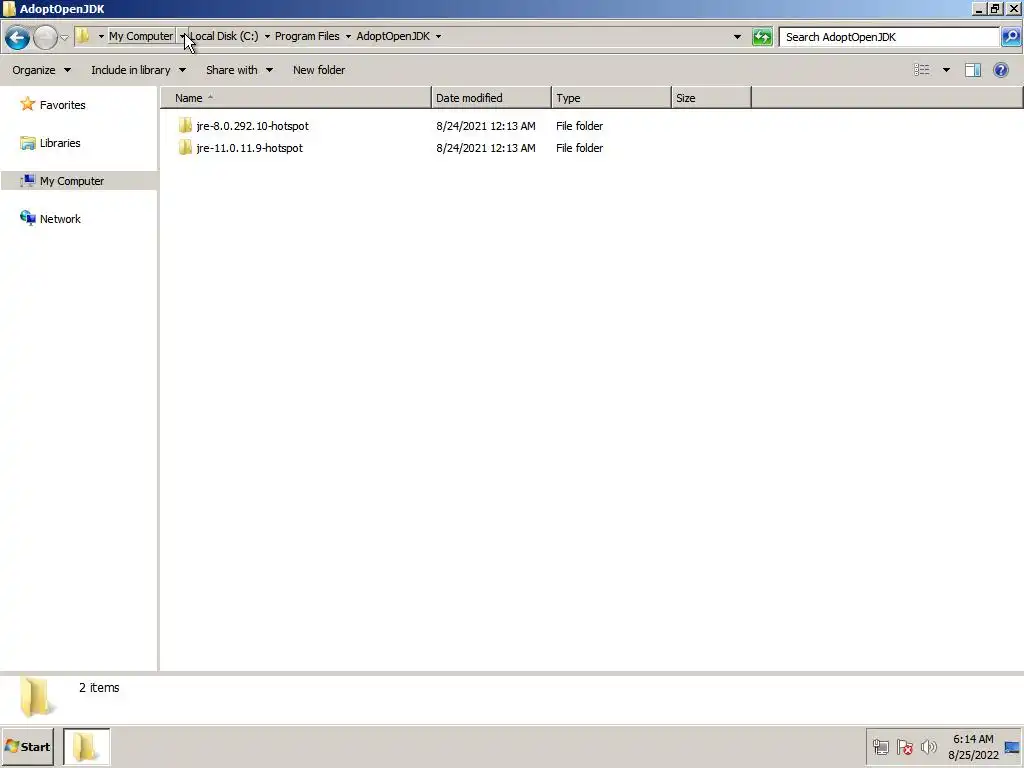Click the Change your view icon
Screen dimensions: 1024x768
921,70
